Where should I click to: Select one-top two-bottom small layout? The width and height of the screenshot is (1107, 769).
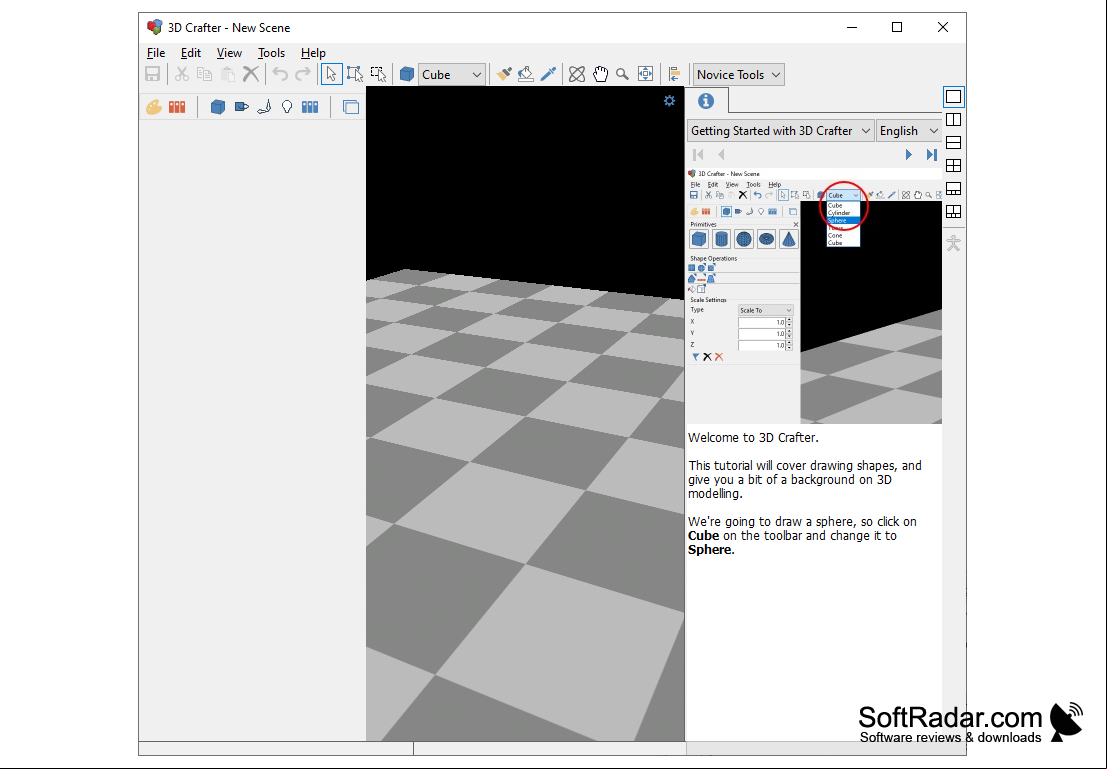[953, 189]
